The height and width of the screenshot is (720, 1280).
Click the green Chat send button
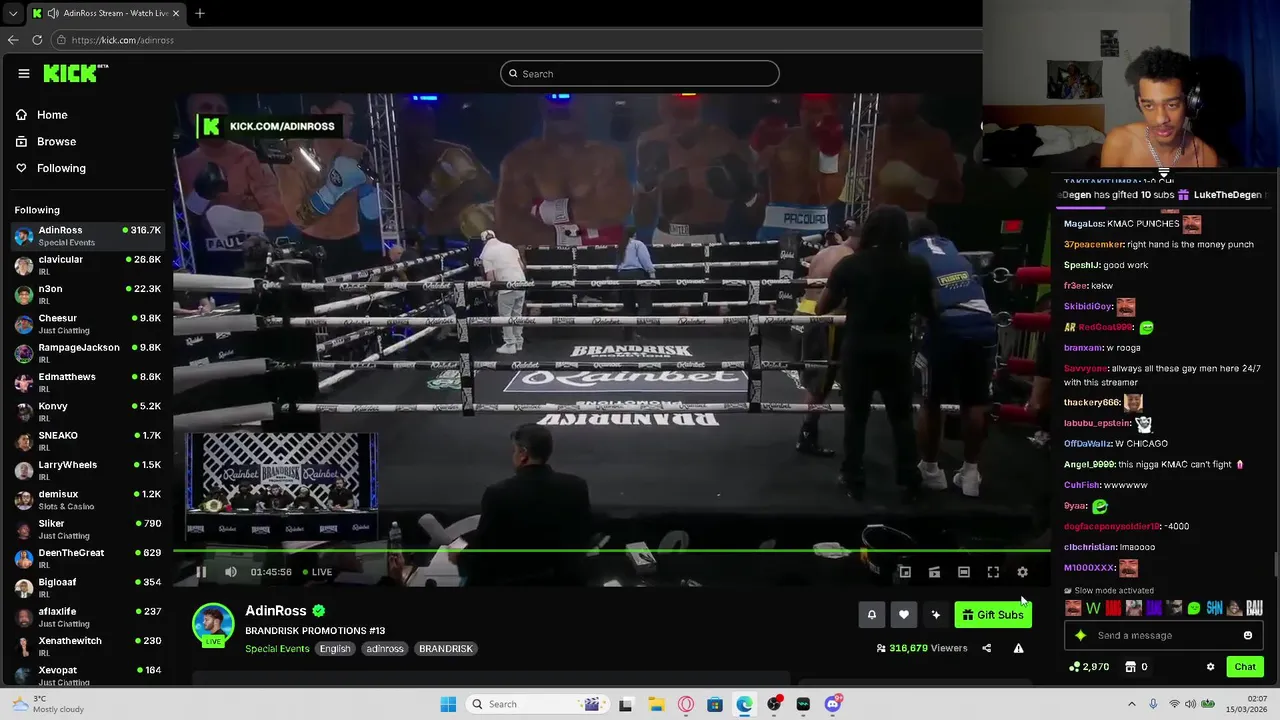click(1245, 667)
